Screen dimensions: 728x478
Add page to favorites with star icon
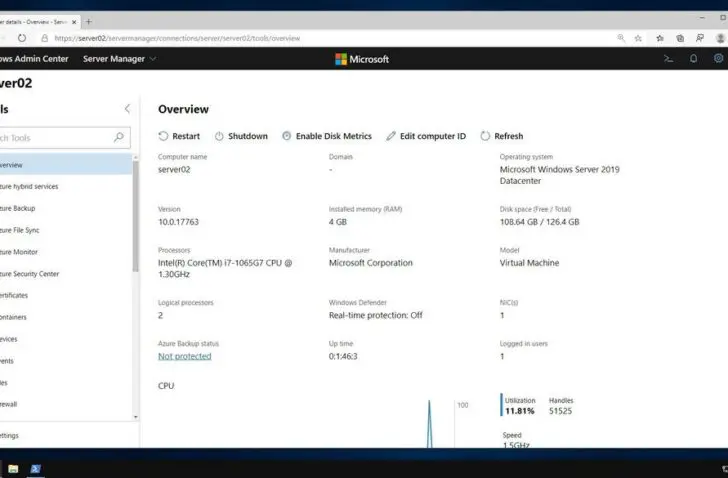point(638,38)
